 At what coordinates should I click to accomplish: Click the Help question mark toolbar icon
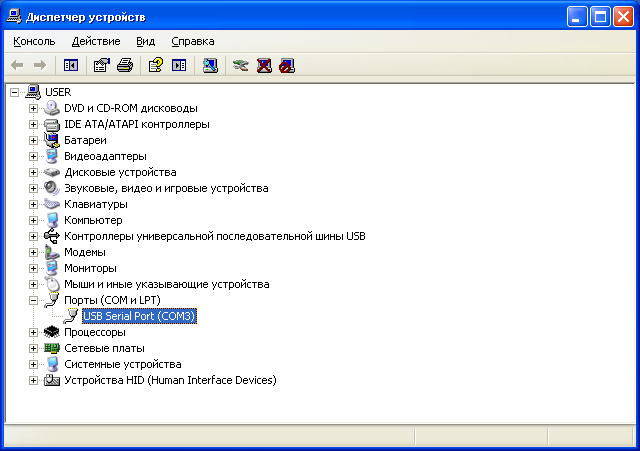[156, 65]
